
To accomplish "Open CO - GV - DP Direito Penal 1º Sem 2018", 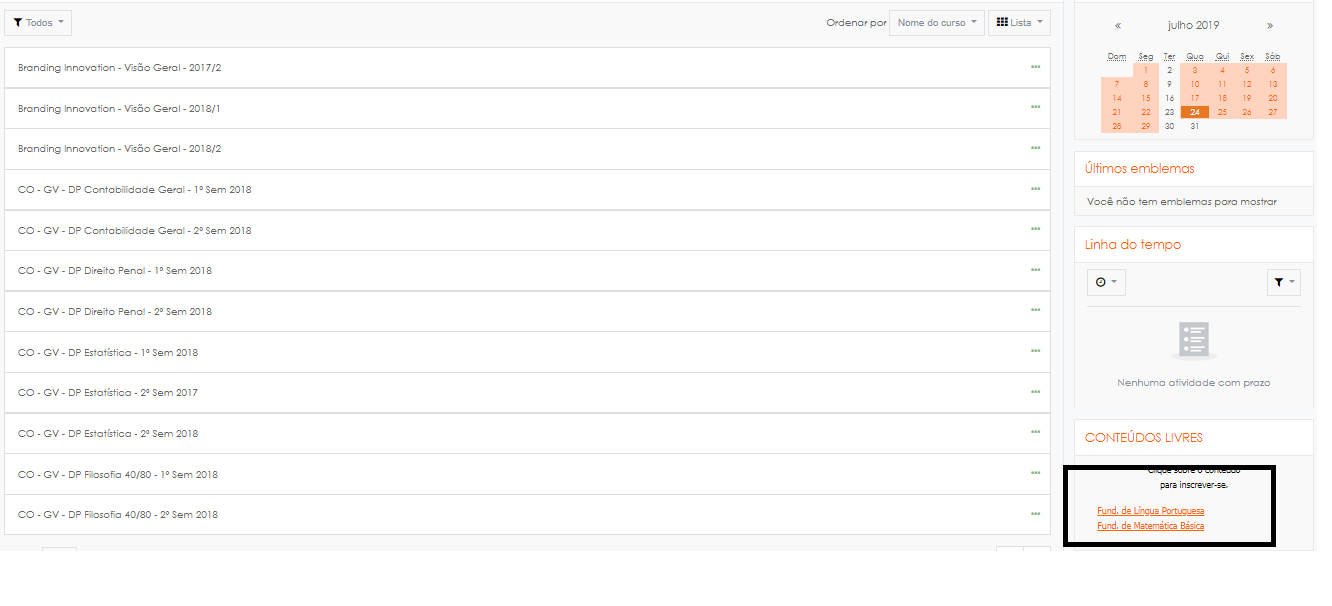I will (x=115, y=271).
